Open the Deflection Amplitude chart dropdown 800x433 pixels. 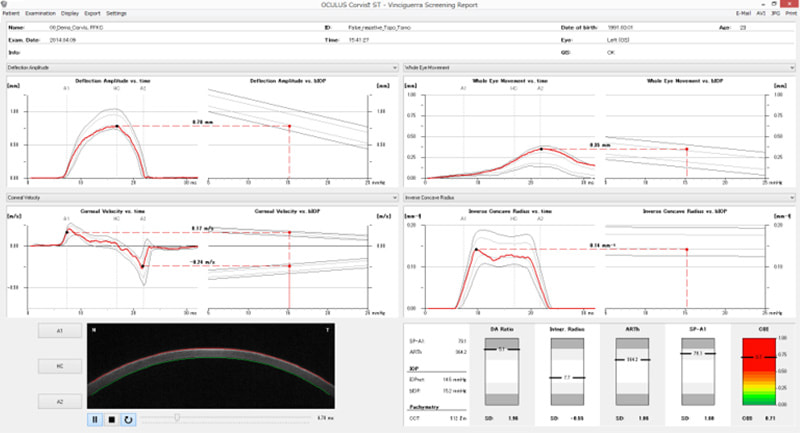(x=202, y=67)
